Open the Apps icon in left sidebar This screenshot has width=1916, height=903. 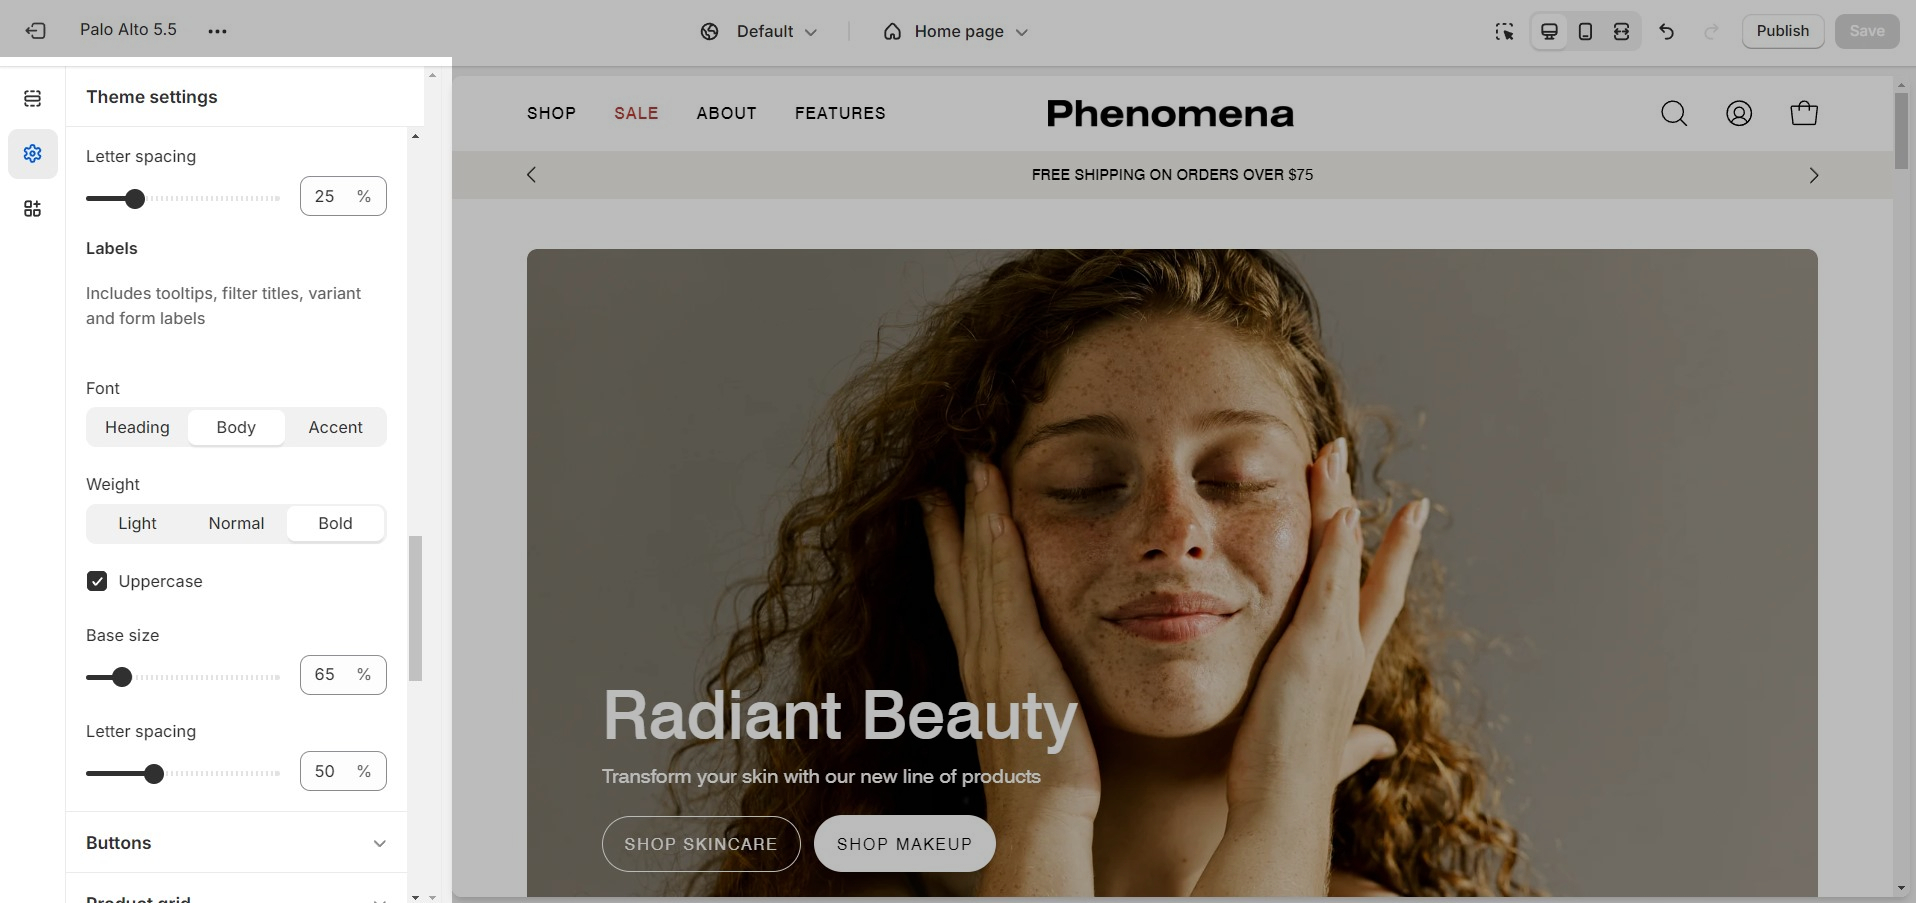pos(33,208)
